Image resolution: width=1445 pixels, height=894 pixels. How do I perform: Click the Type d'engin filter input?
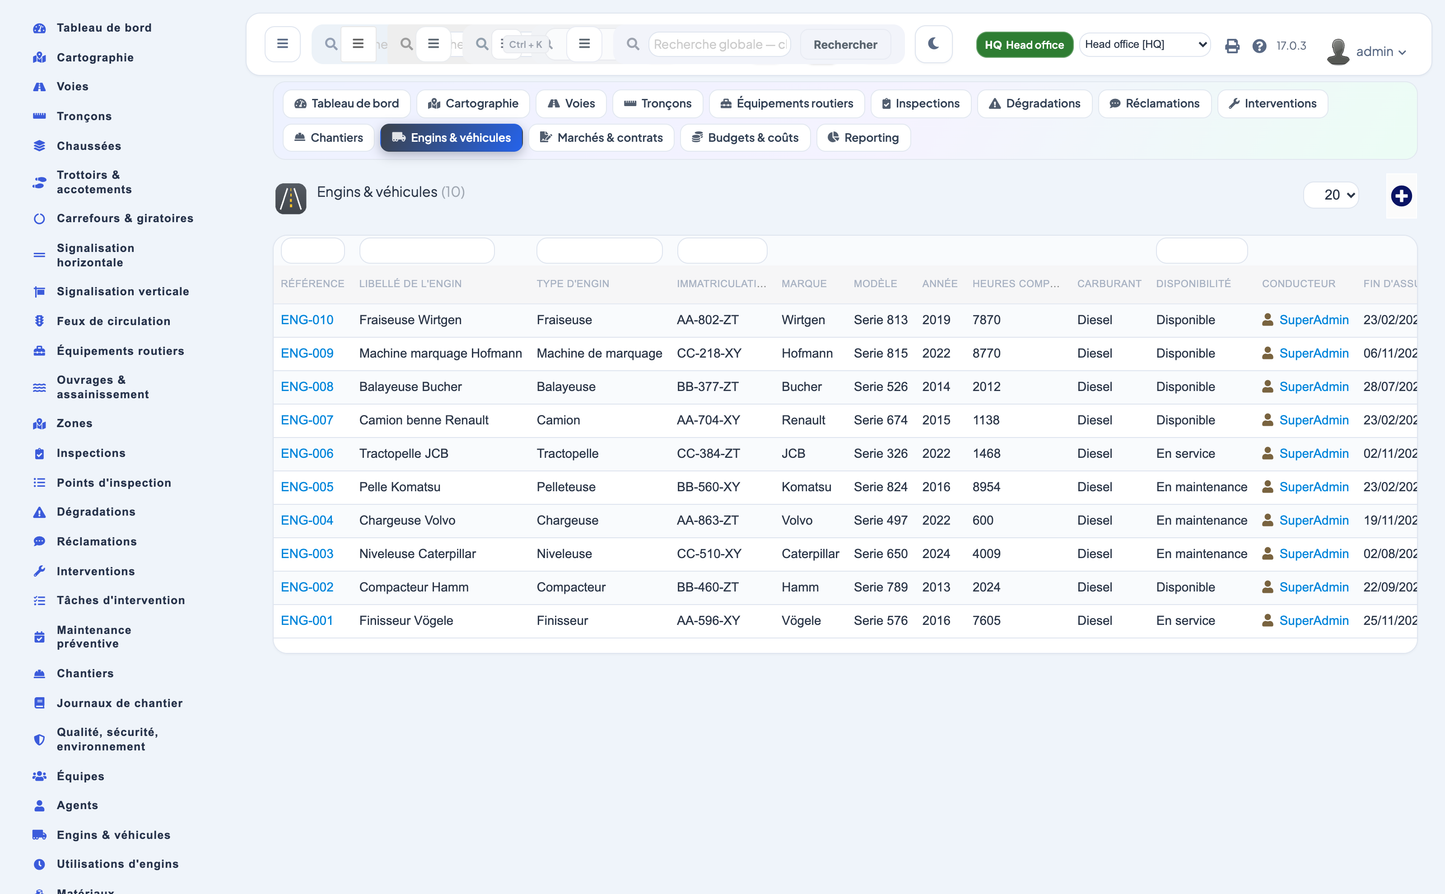coord(599,250)
